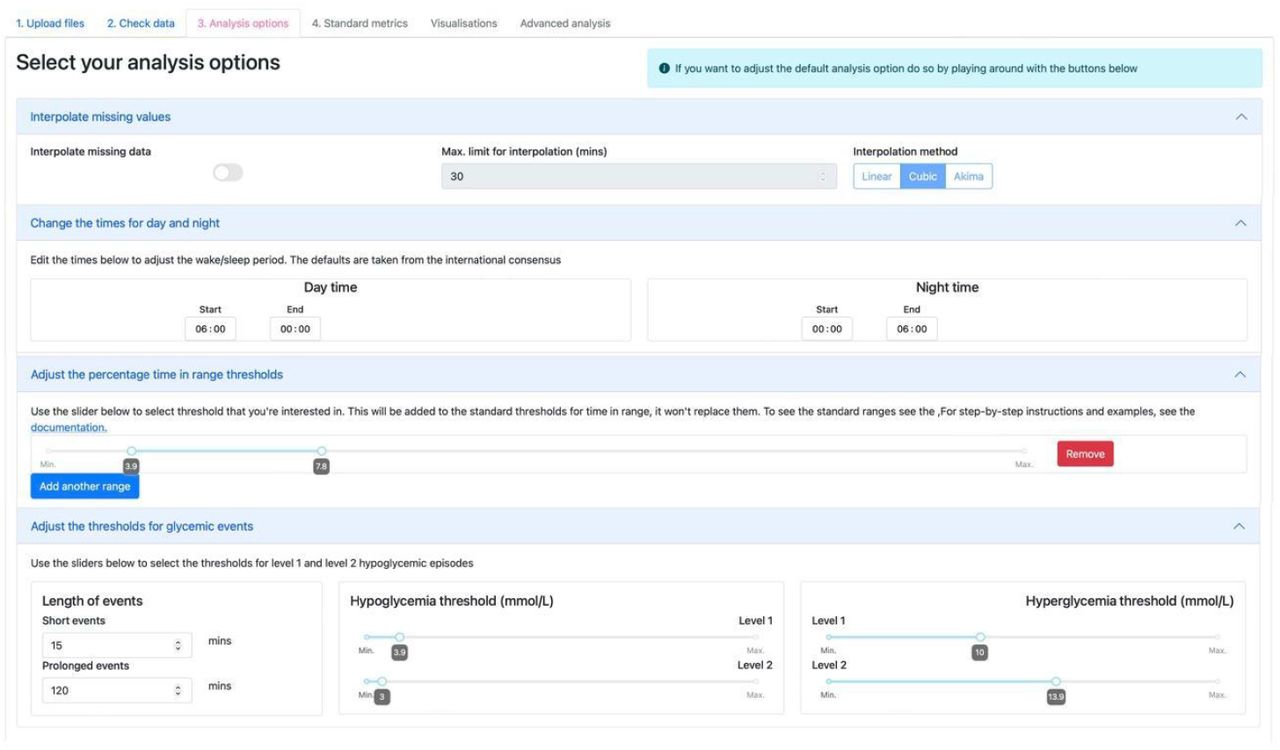Open the Upload files tab
Viewport: 1280px width, 750px height.
click(50, 23)
